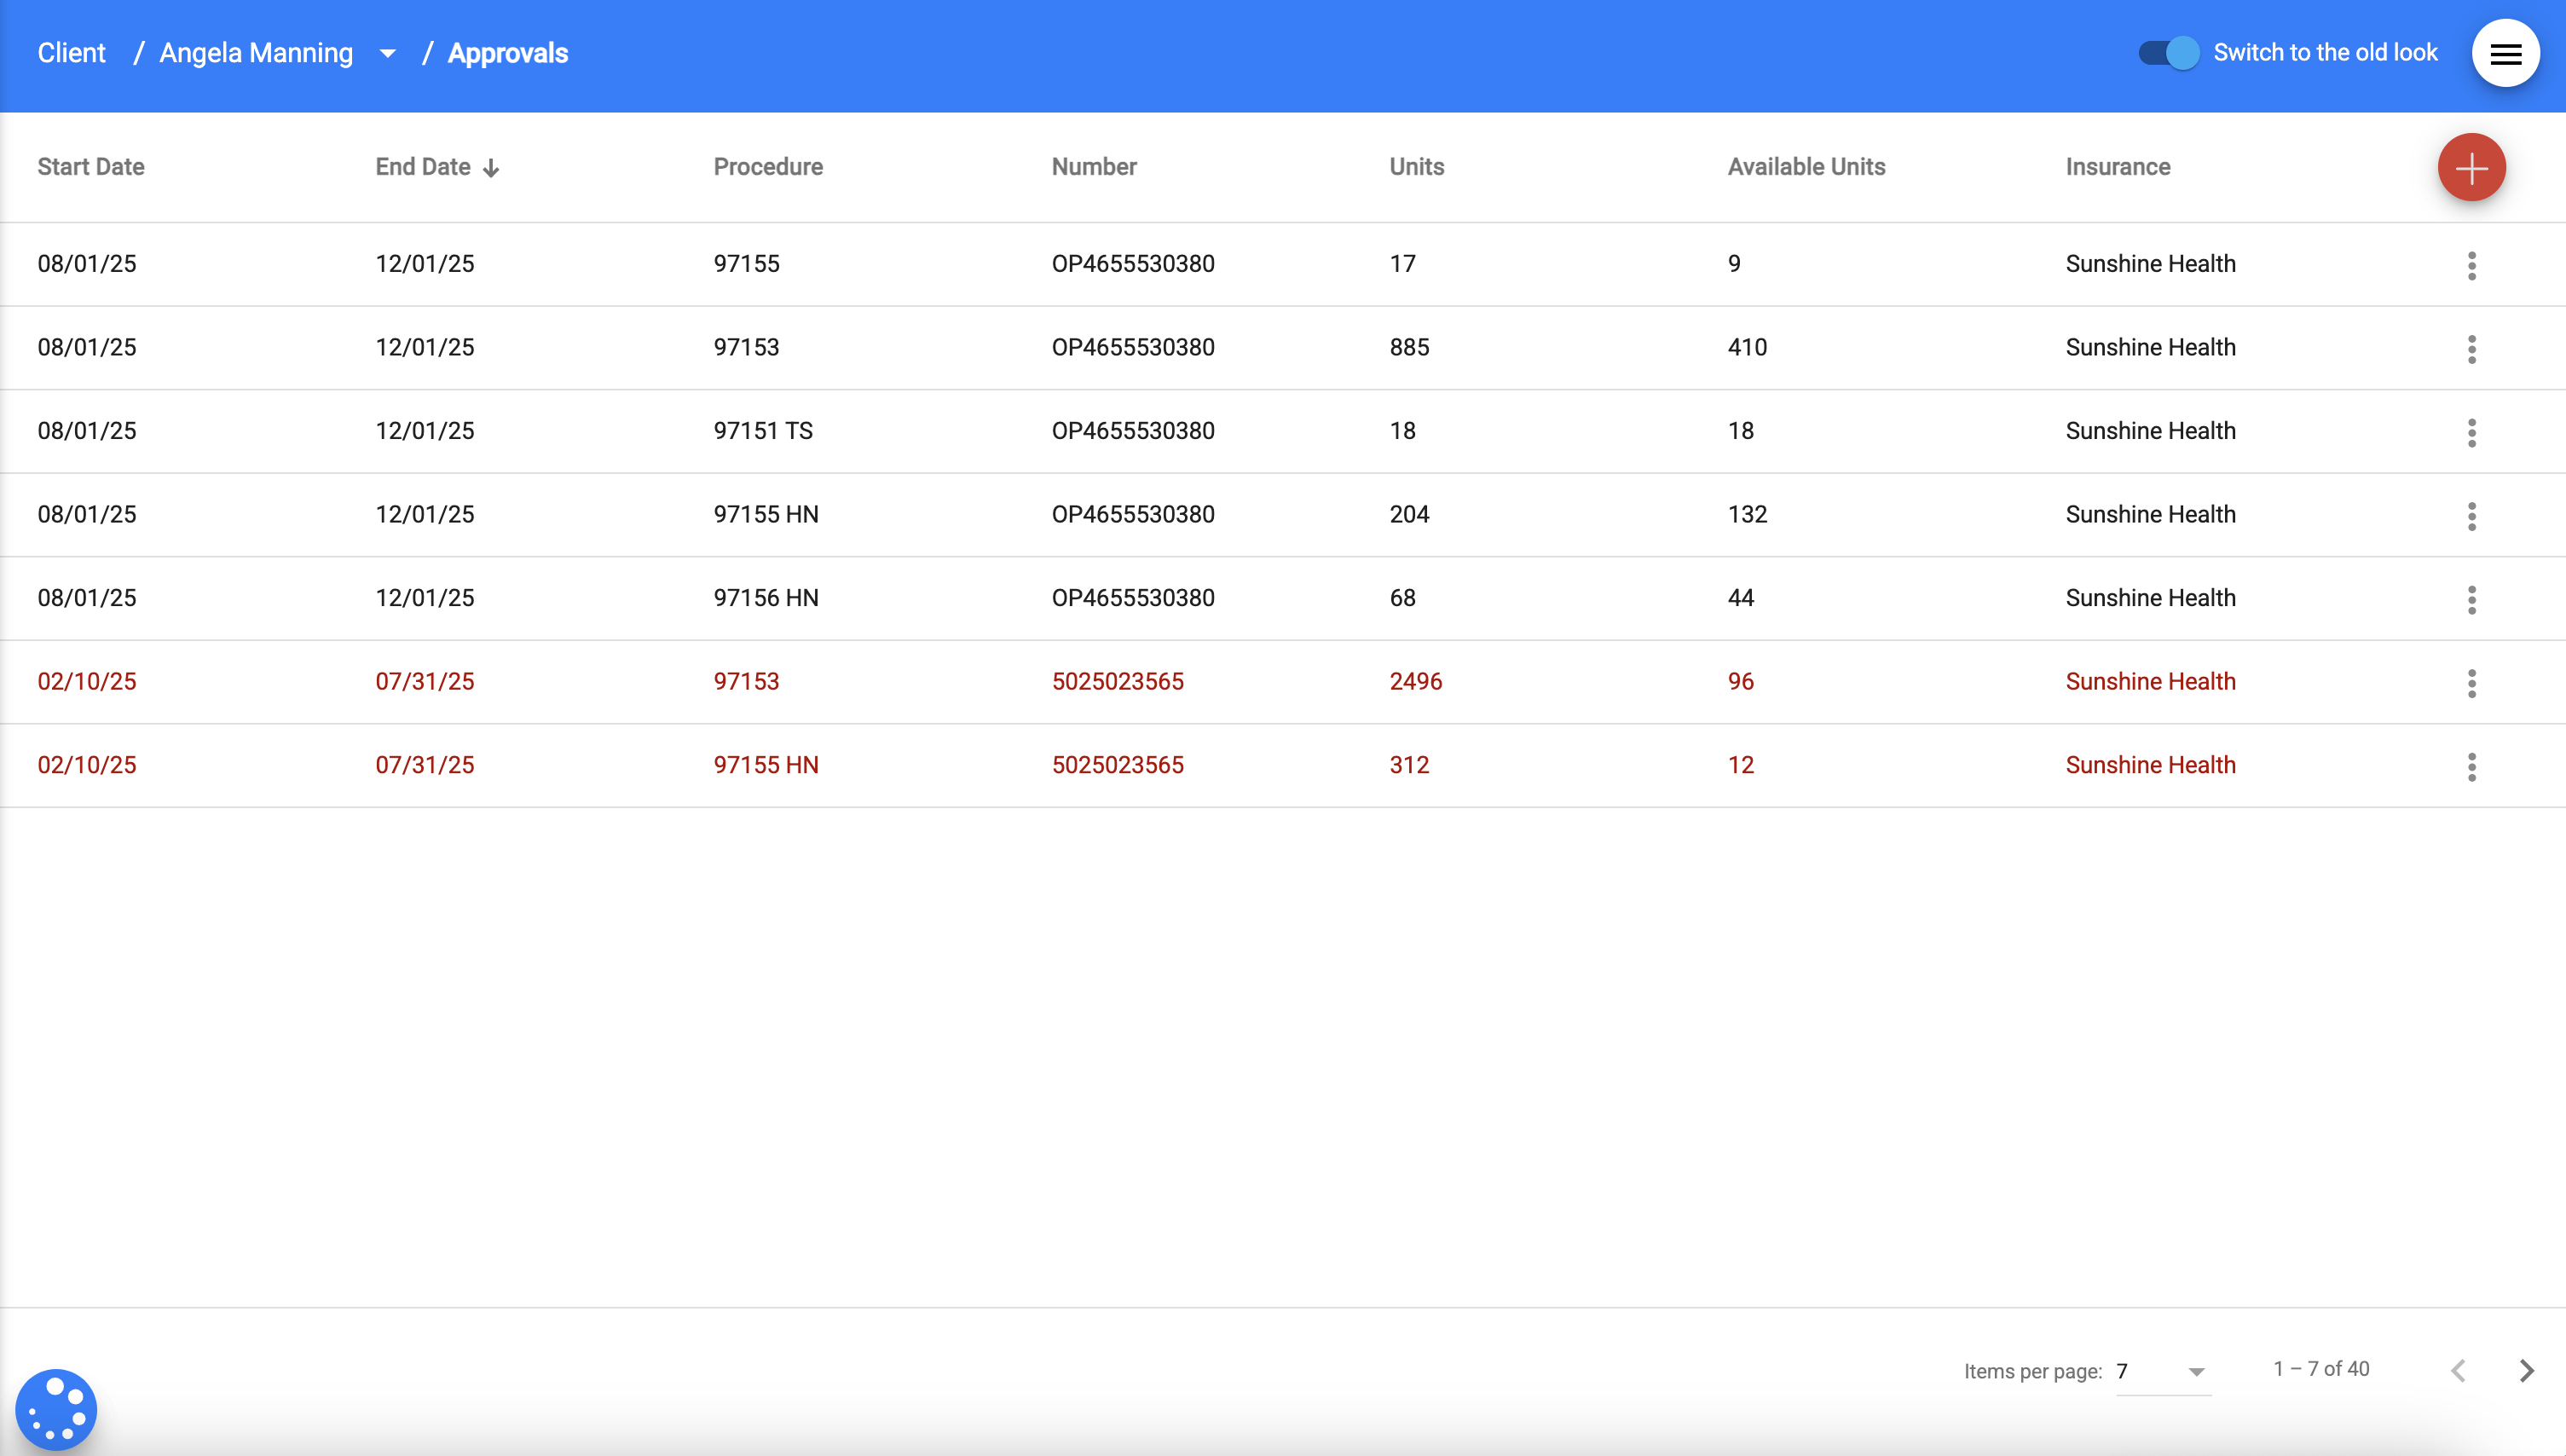Click the Client breadcrumb link
The image size is (2566, 1456).
tap(71, 53)
